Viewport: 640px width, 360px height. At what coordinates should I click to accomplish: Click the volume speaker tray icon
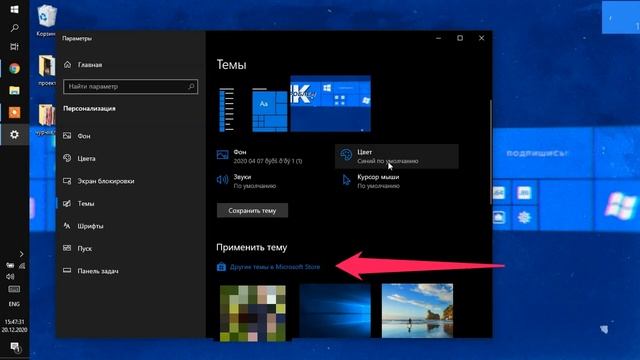10,276
